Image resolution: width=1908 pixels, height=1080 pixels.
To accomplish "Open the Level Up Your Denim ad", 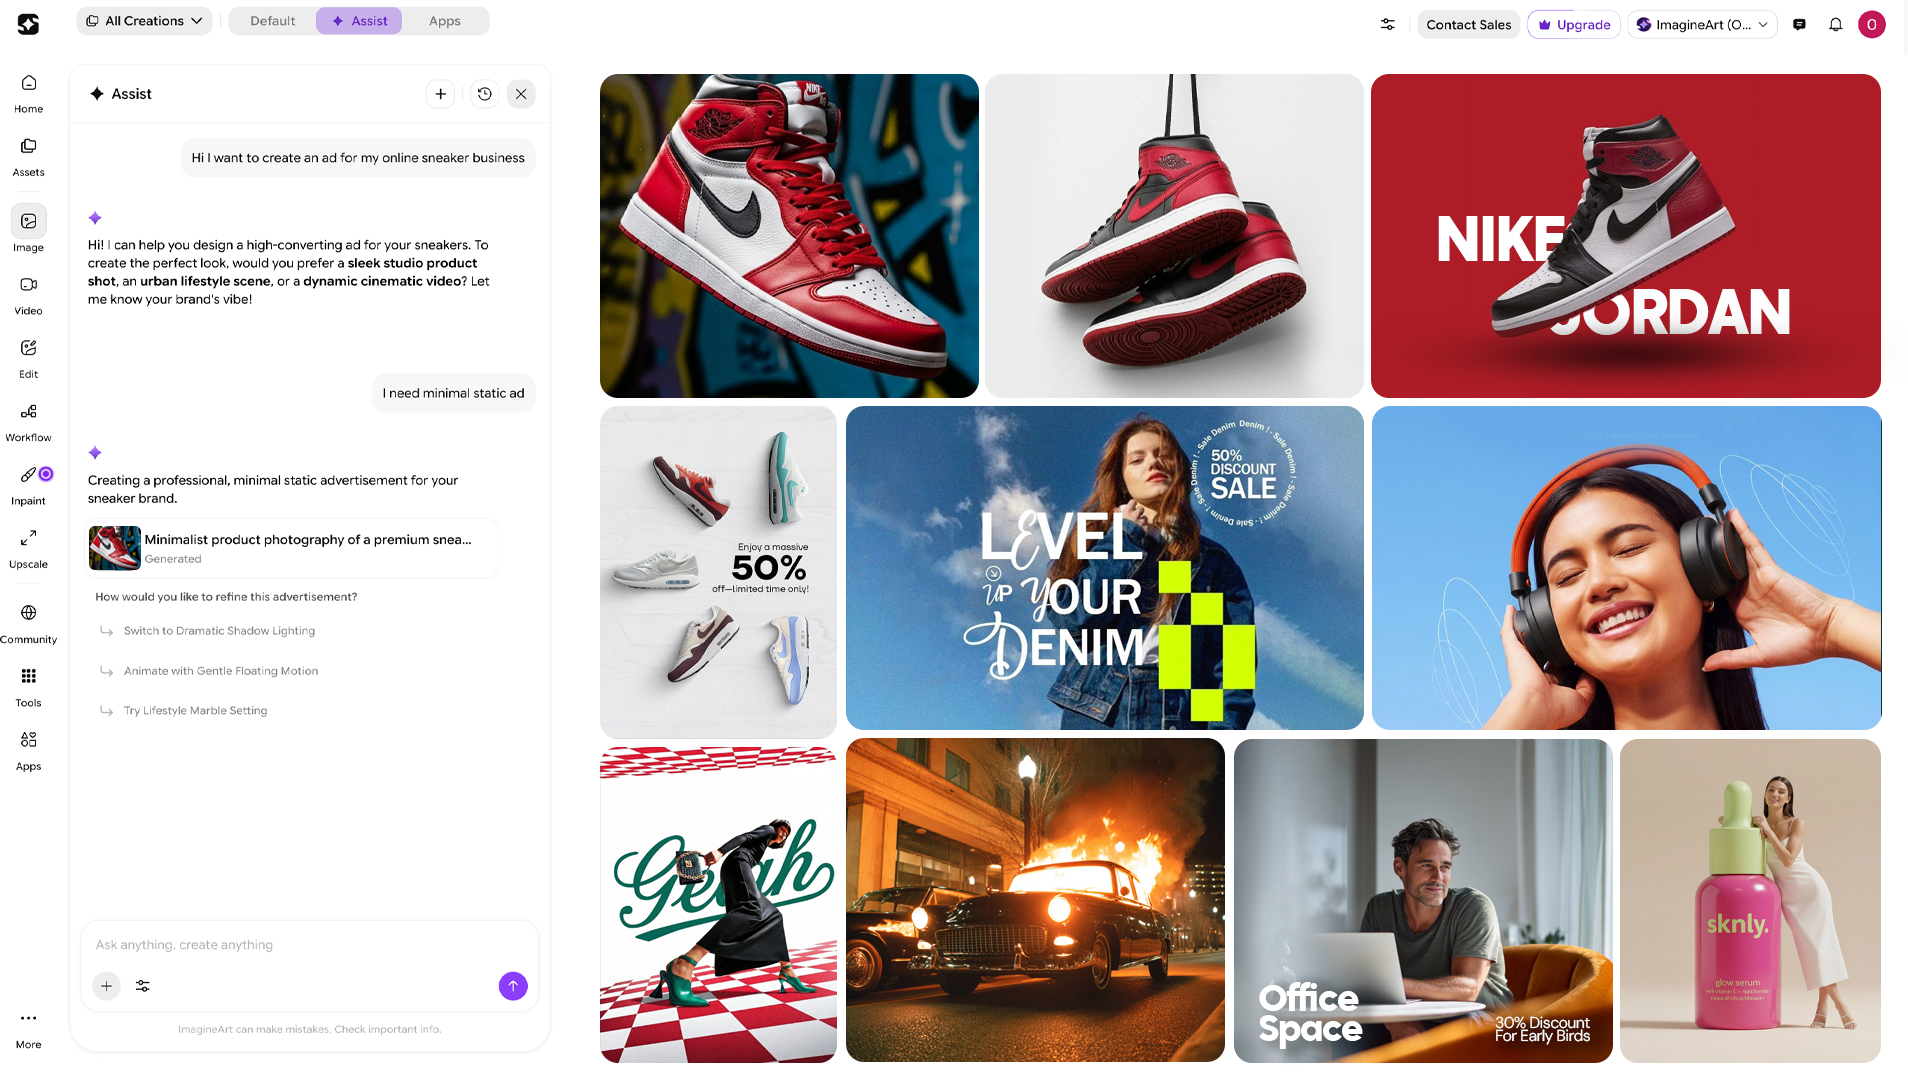I will (1104, 568).
